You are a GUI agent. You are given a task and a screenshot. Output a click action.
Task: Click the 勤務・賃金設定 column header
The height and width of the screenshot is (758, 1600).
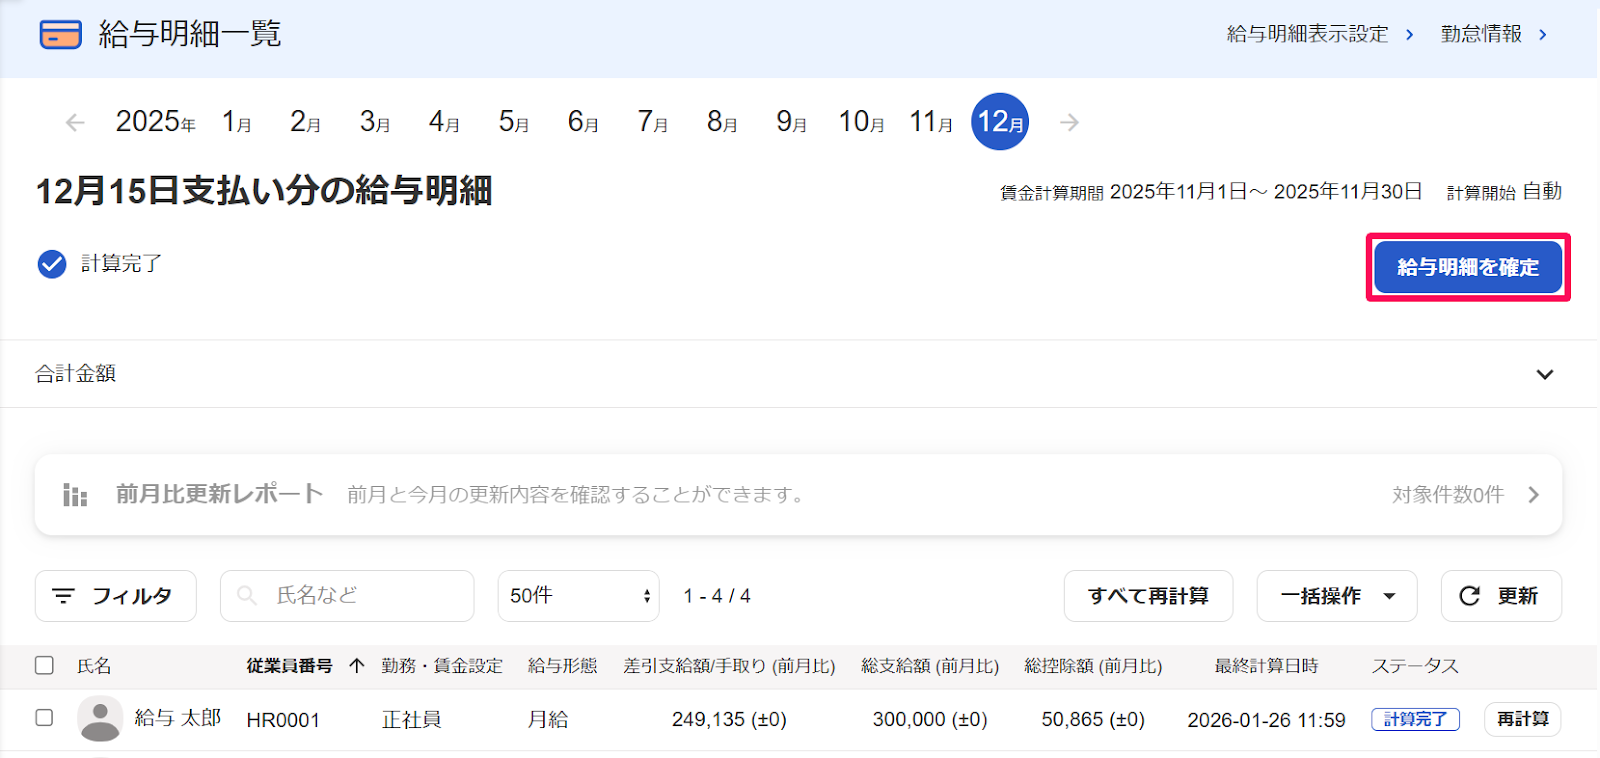click(x=442, y=666)
